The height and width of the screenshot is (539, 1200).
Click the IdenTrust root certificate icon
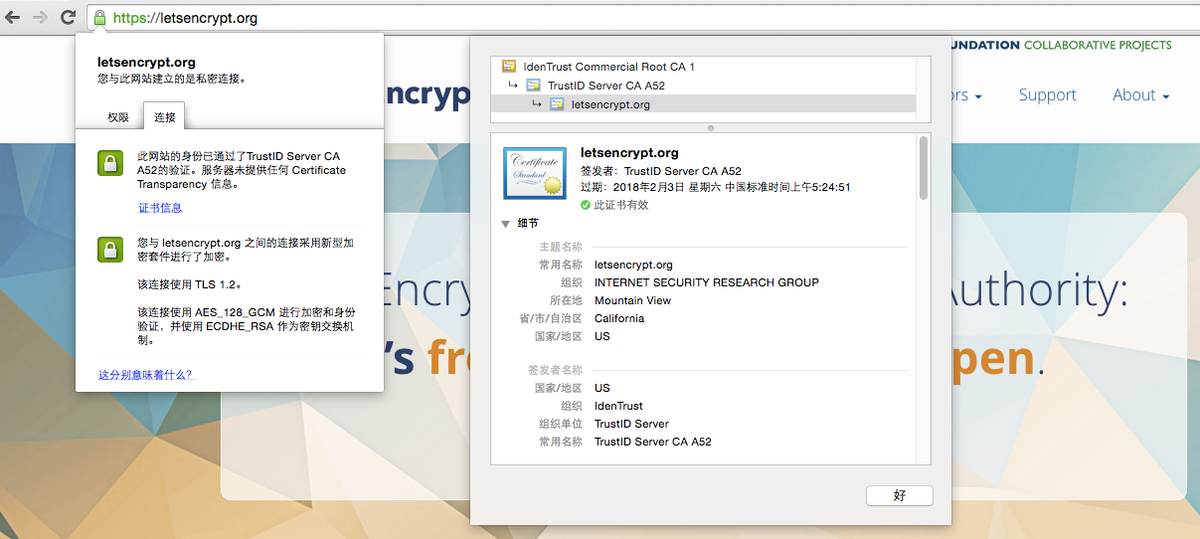tap(509, 67)
